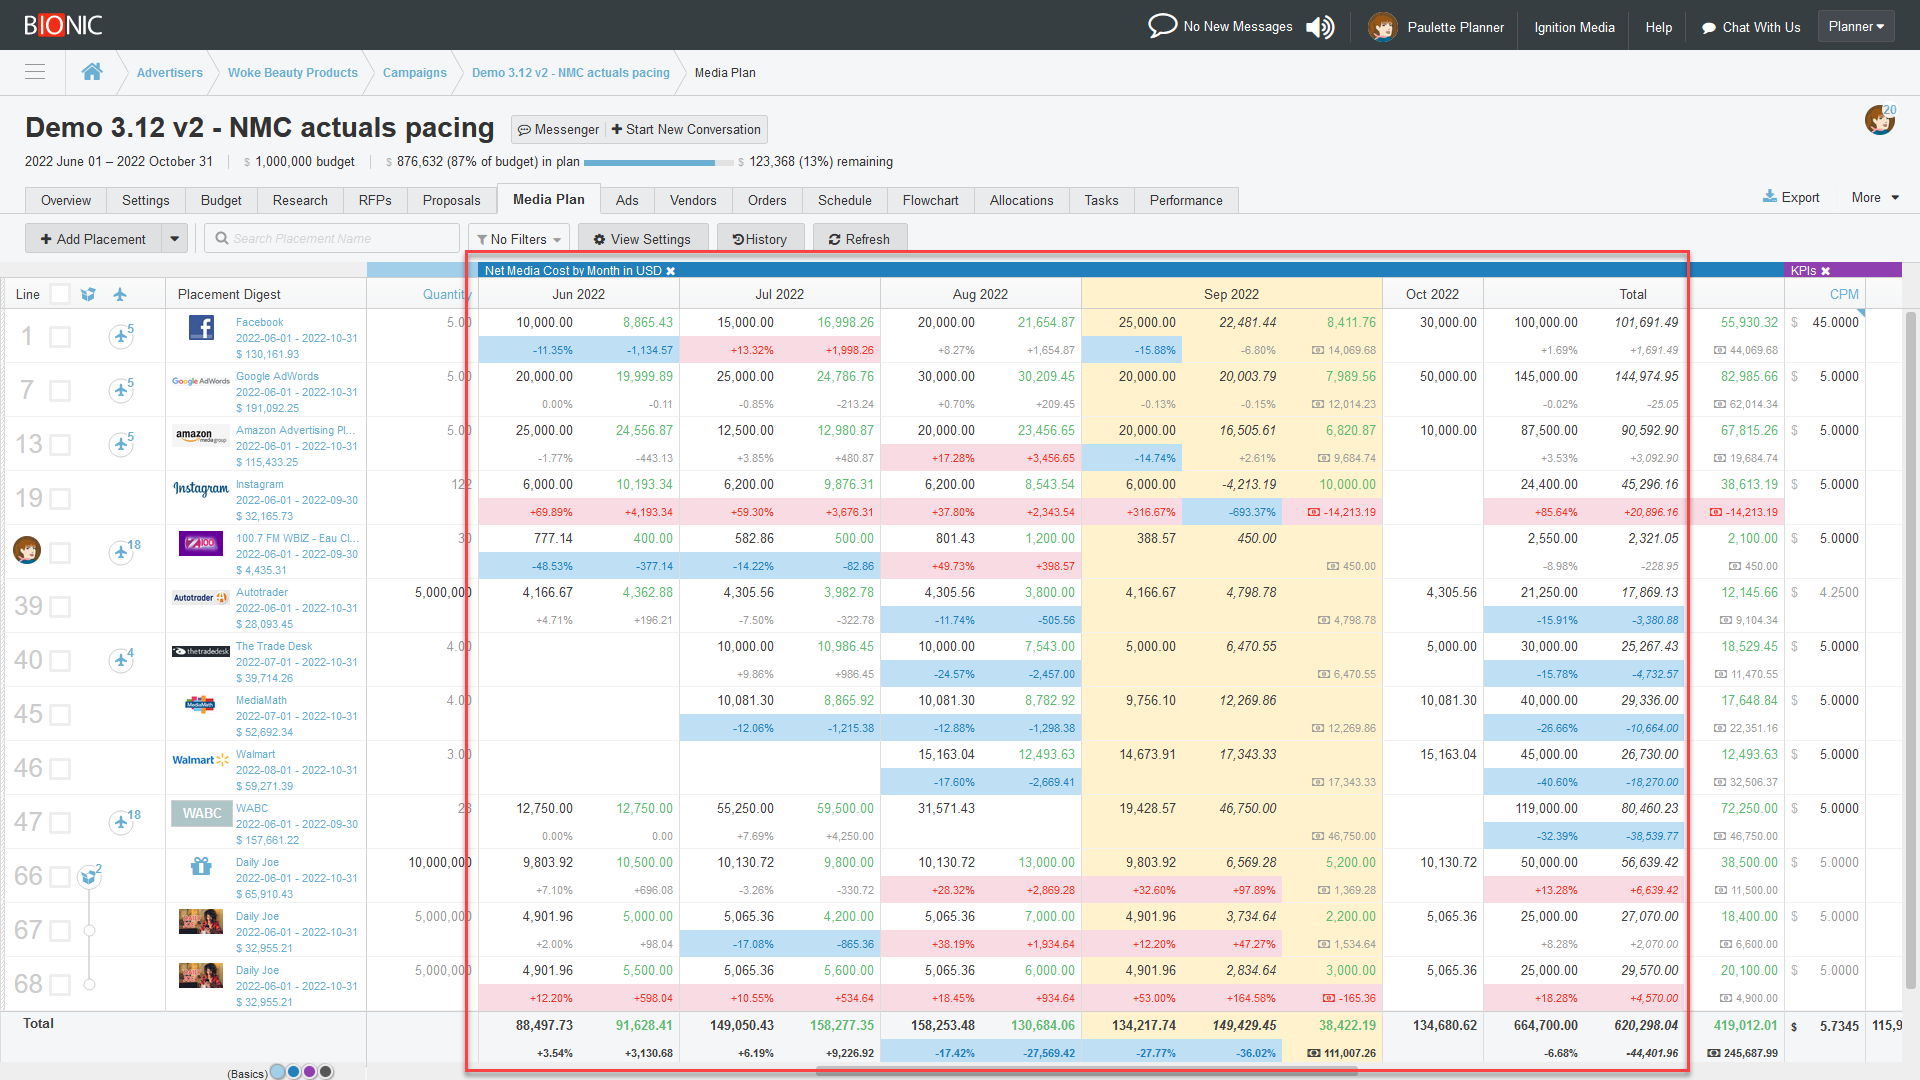Select the purple view dot

[x=310, y=1071]
